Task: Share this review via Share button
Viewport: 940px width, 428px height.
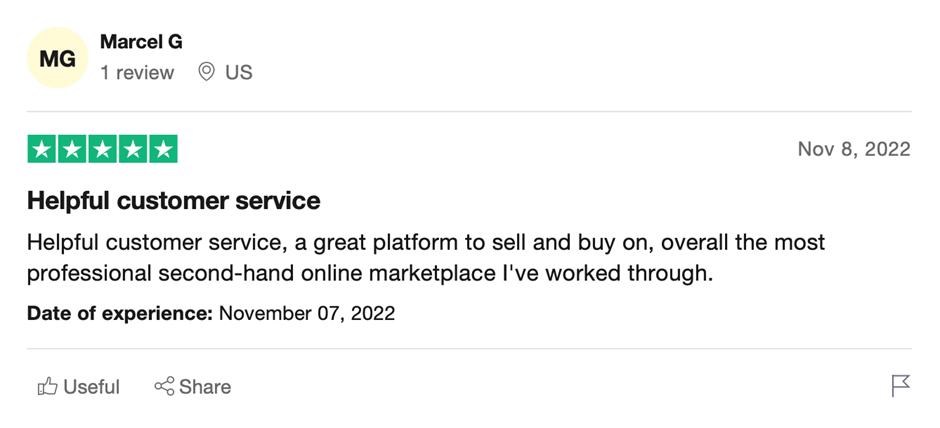Action: 192,387
